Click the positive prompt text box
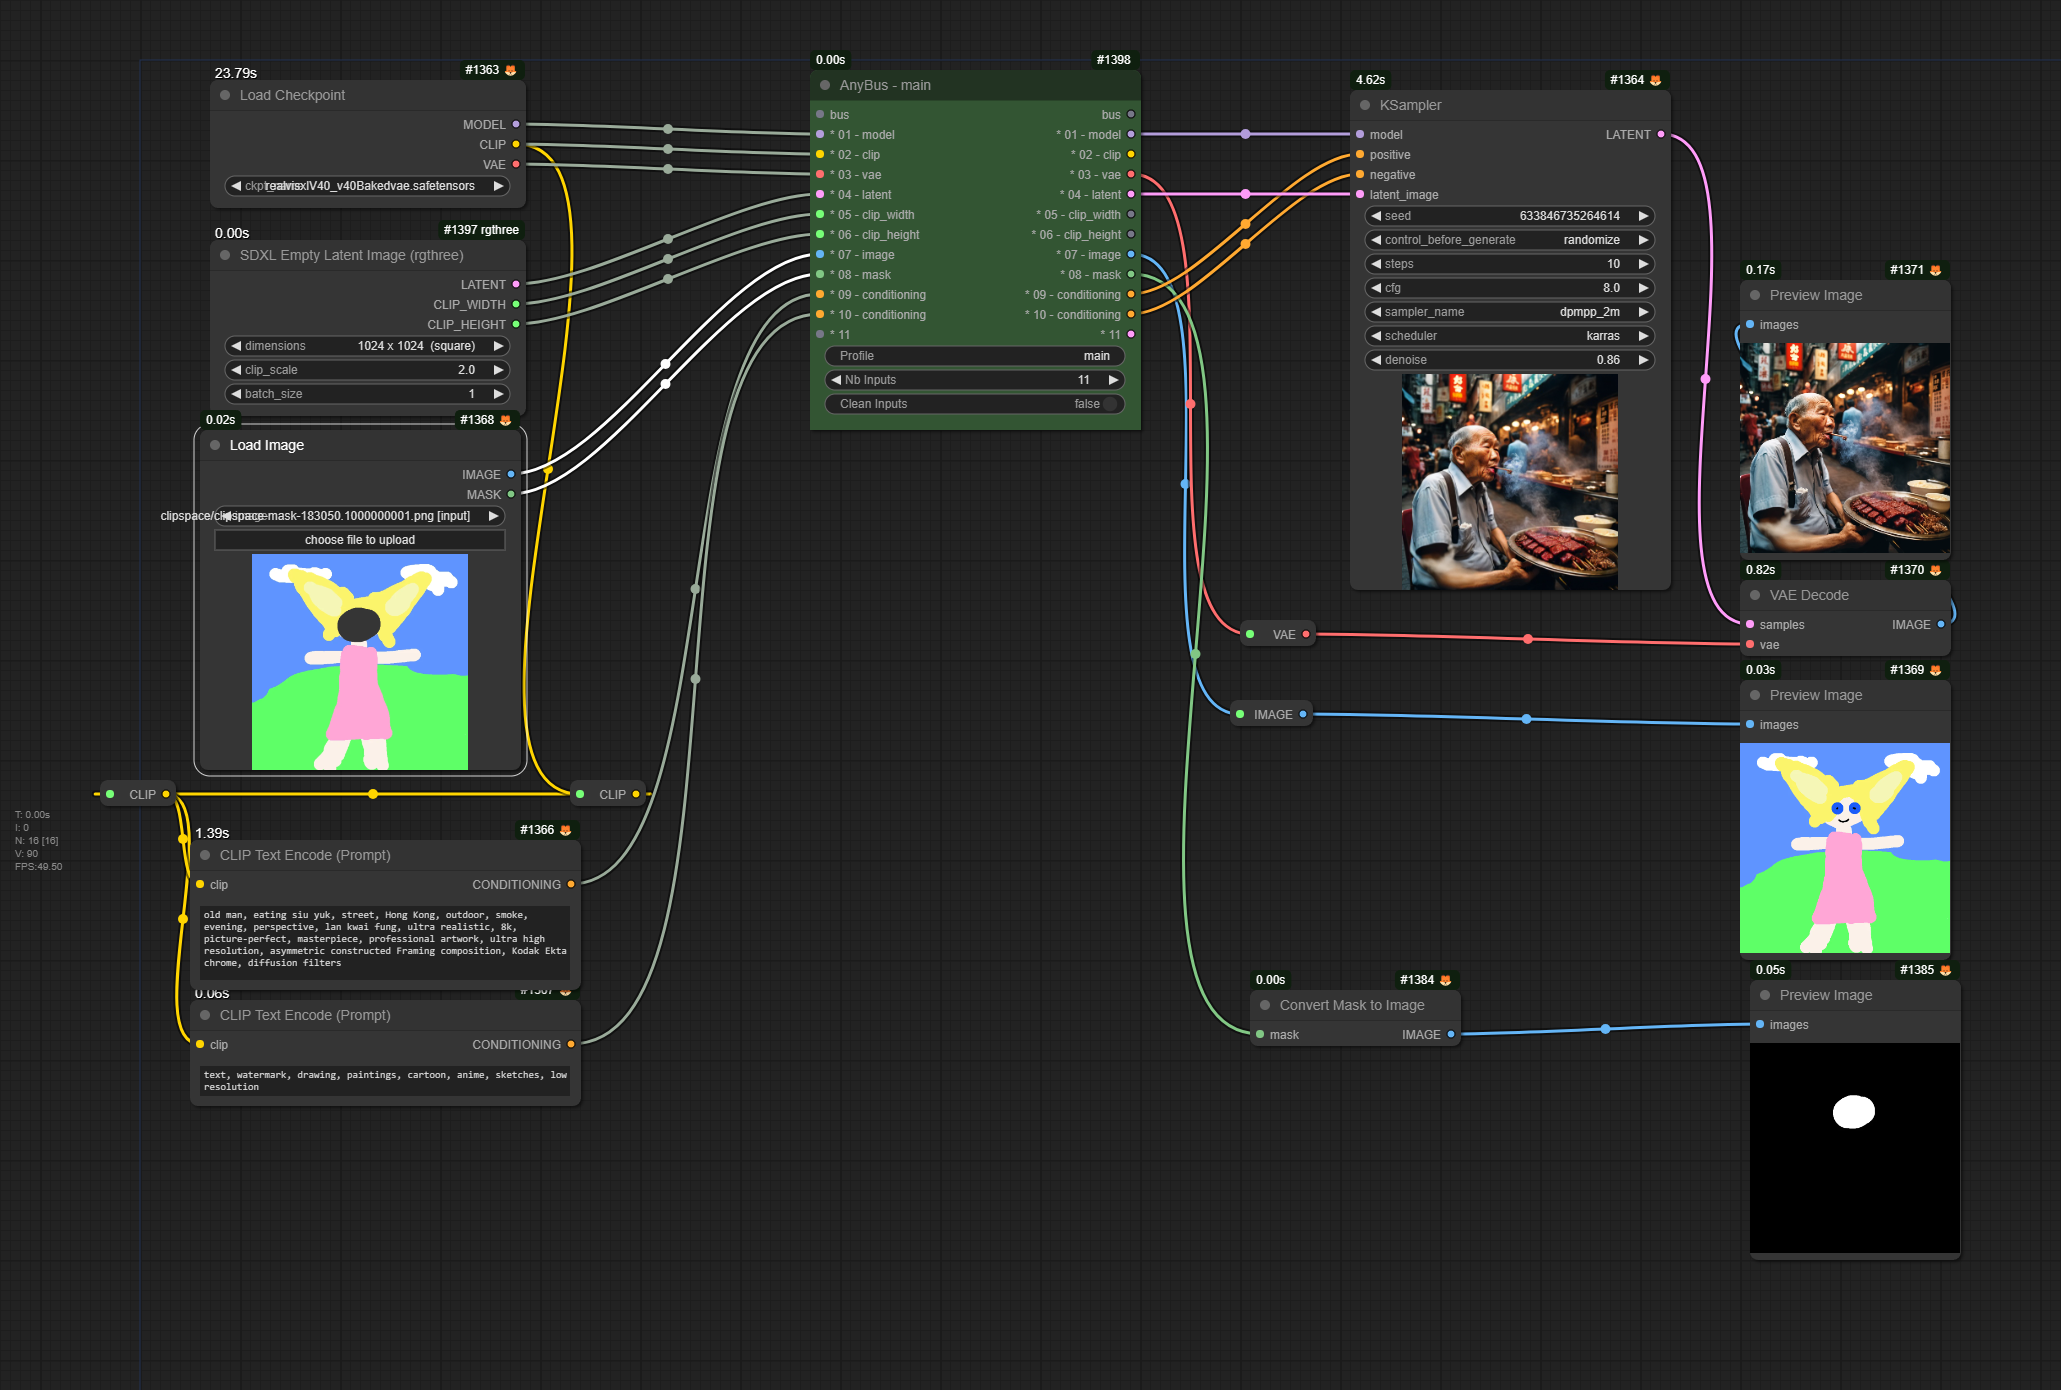2061x1390 pixels. (x=385, y=940)
